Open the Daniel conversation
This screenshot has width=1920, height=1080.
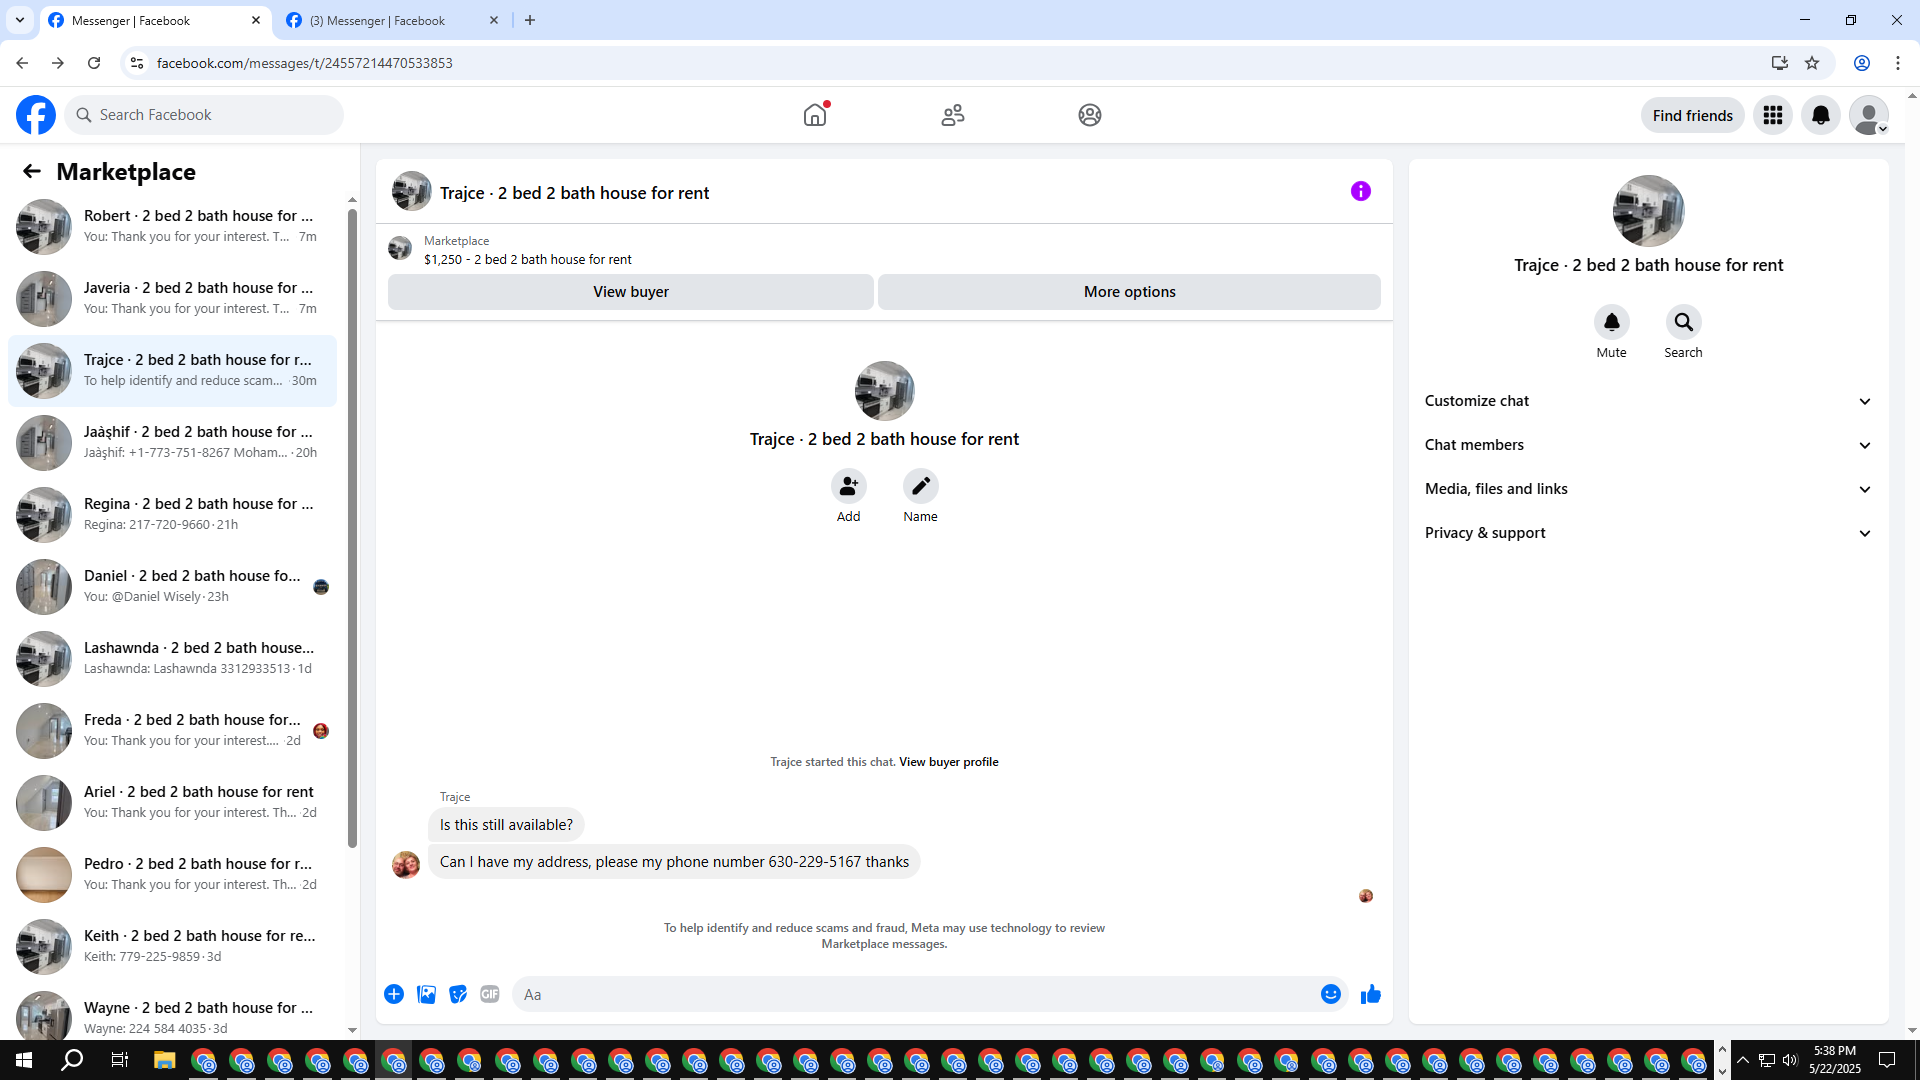click(x=172, y=587)
